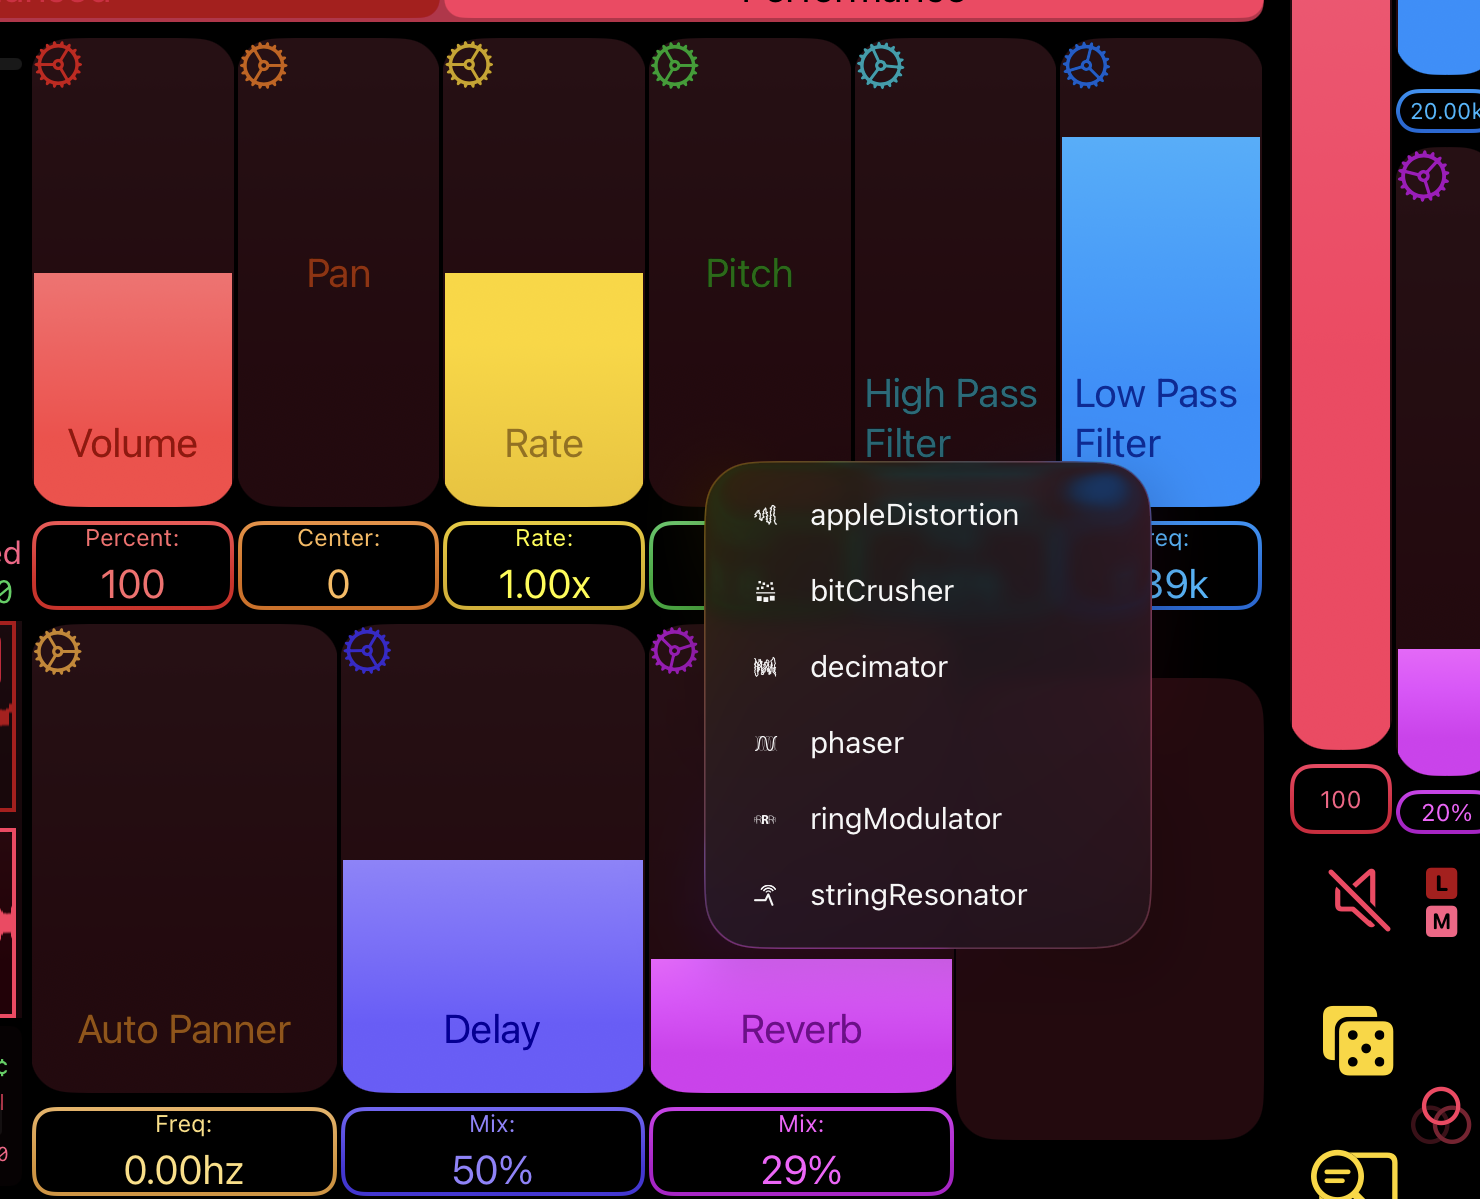Open the Reverb settings gear
The image size is (1480, 1199).
[x=676, y=650]
